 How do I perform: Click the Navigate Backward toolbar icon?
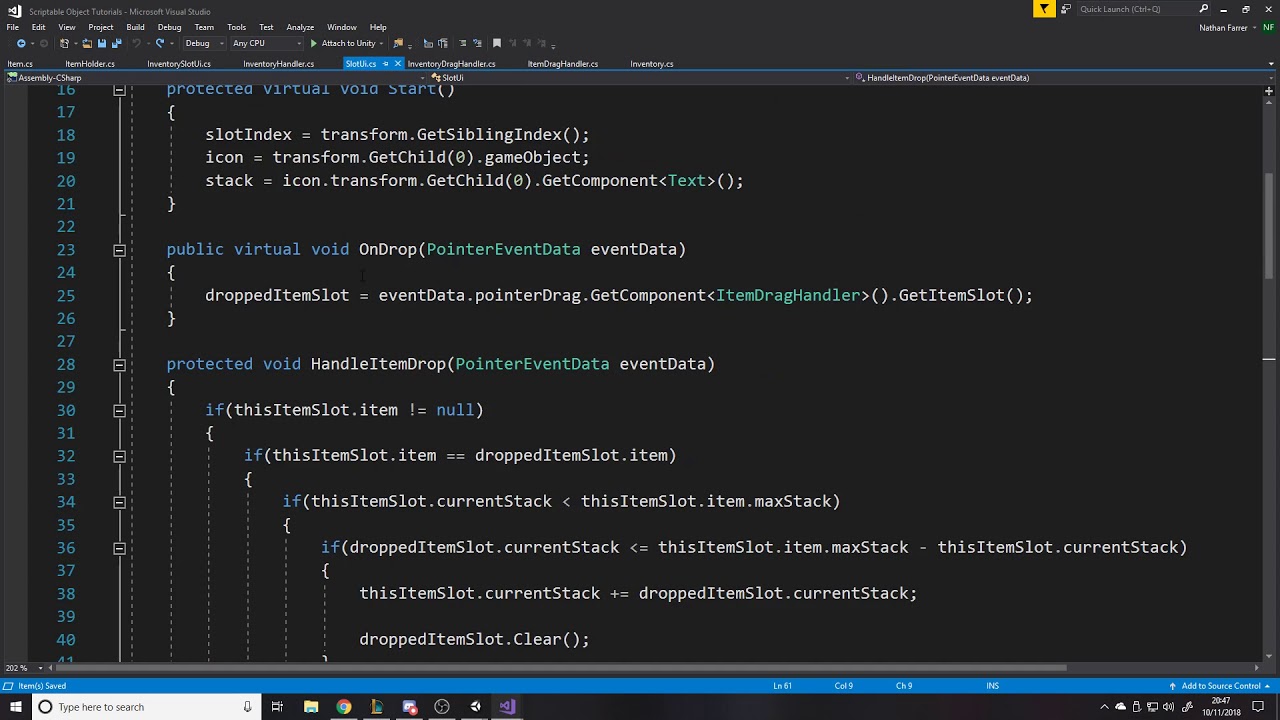coord(21,43)
